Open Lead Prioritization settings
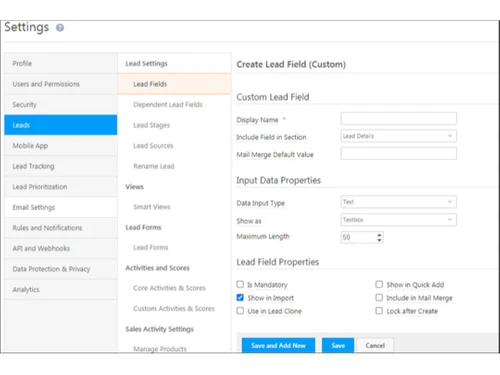The width and height of the screenshot is (500, 375). pyautogui.click(x=61, y=187)
